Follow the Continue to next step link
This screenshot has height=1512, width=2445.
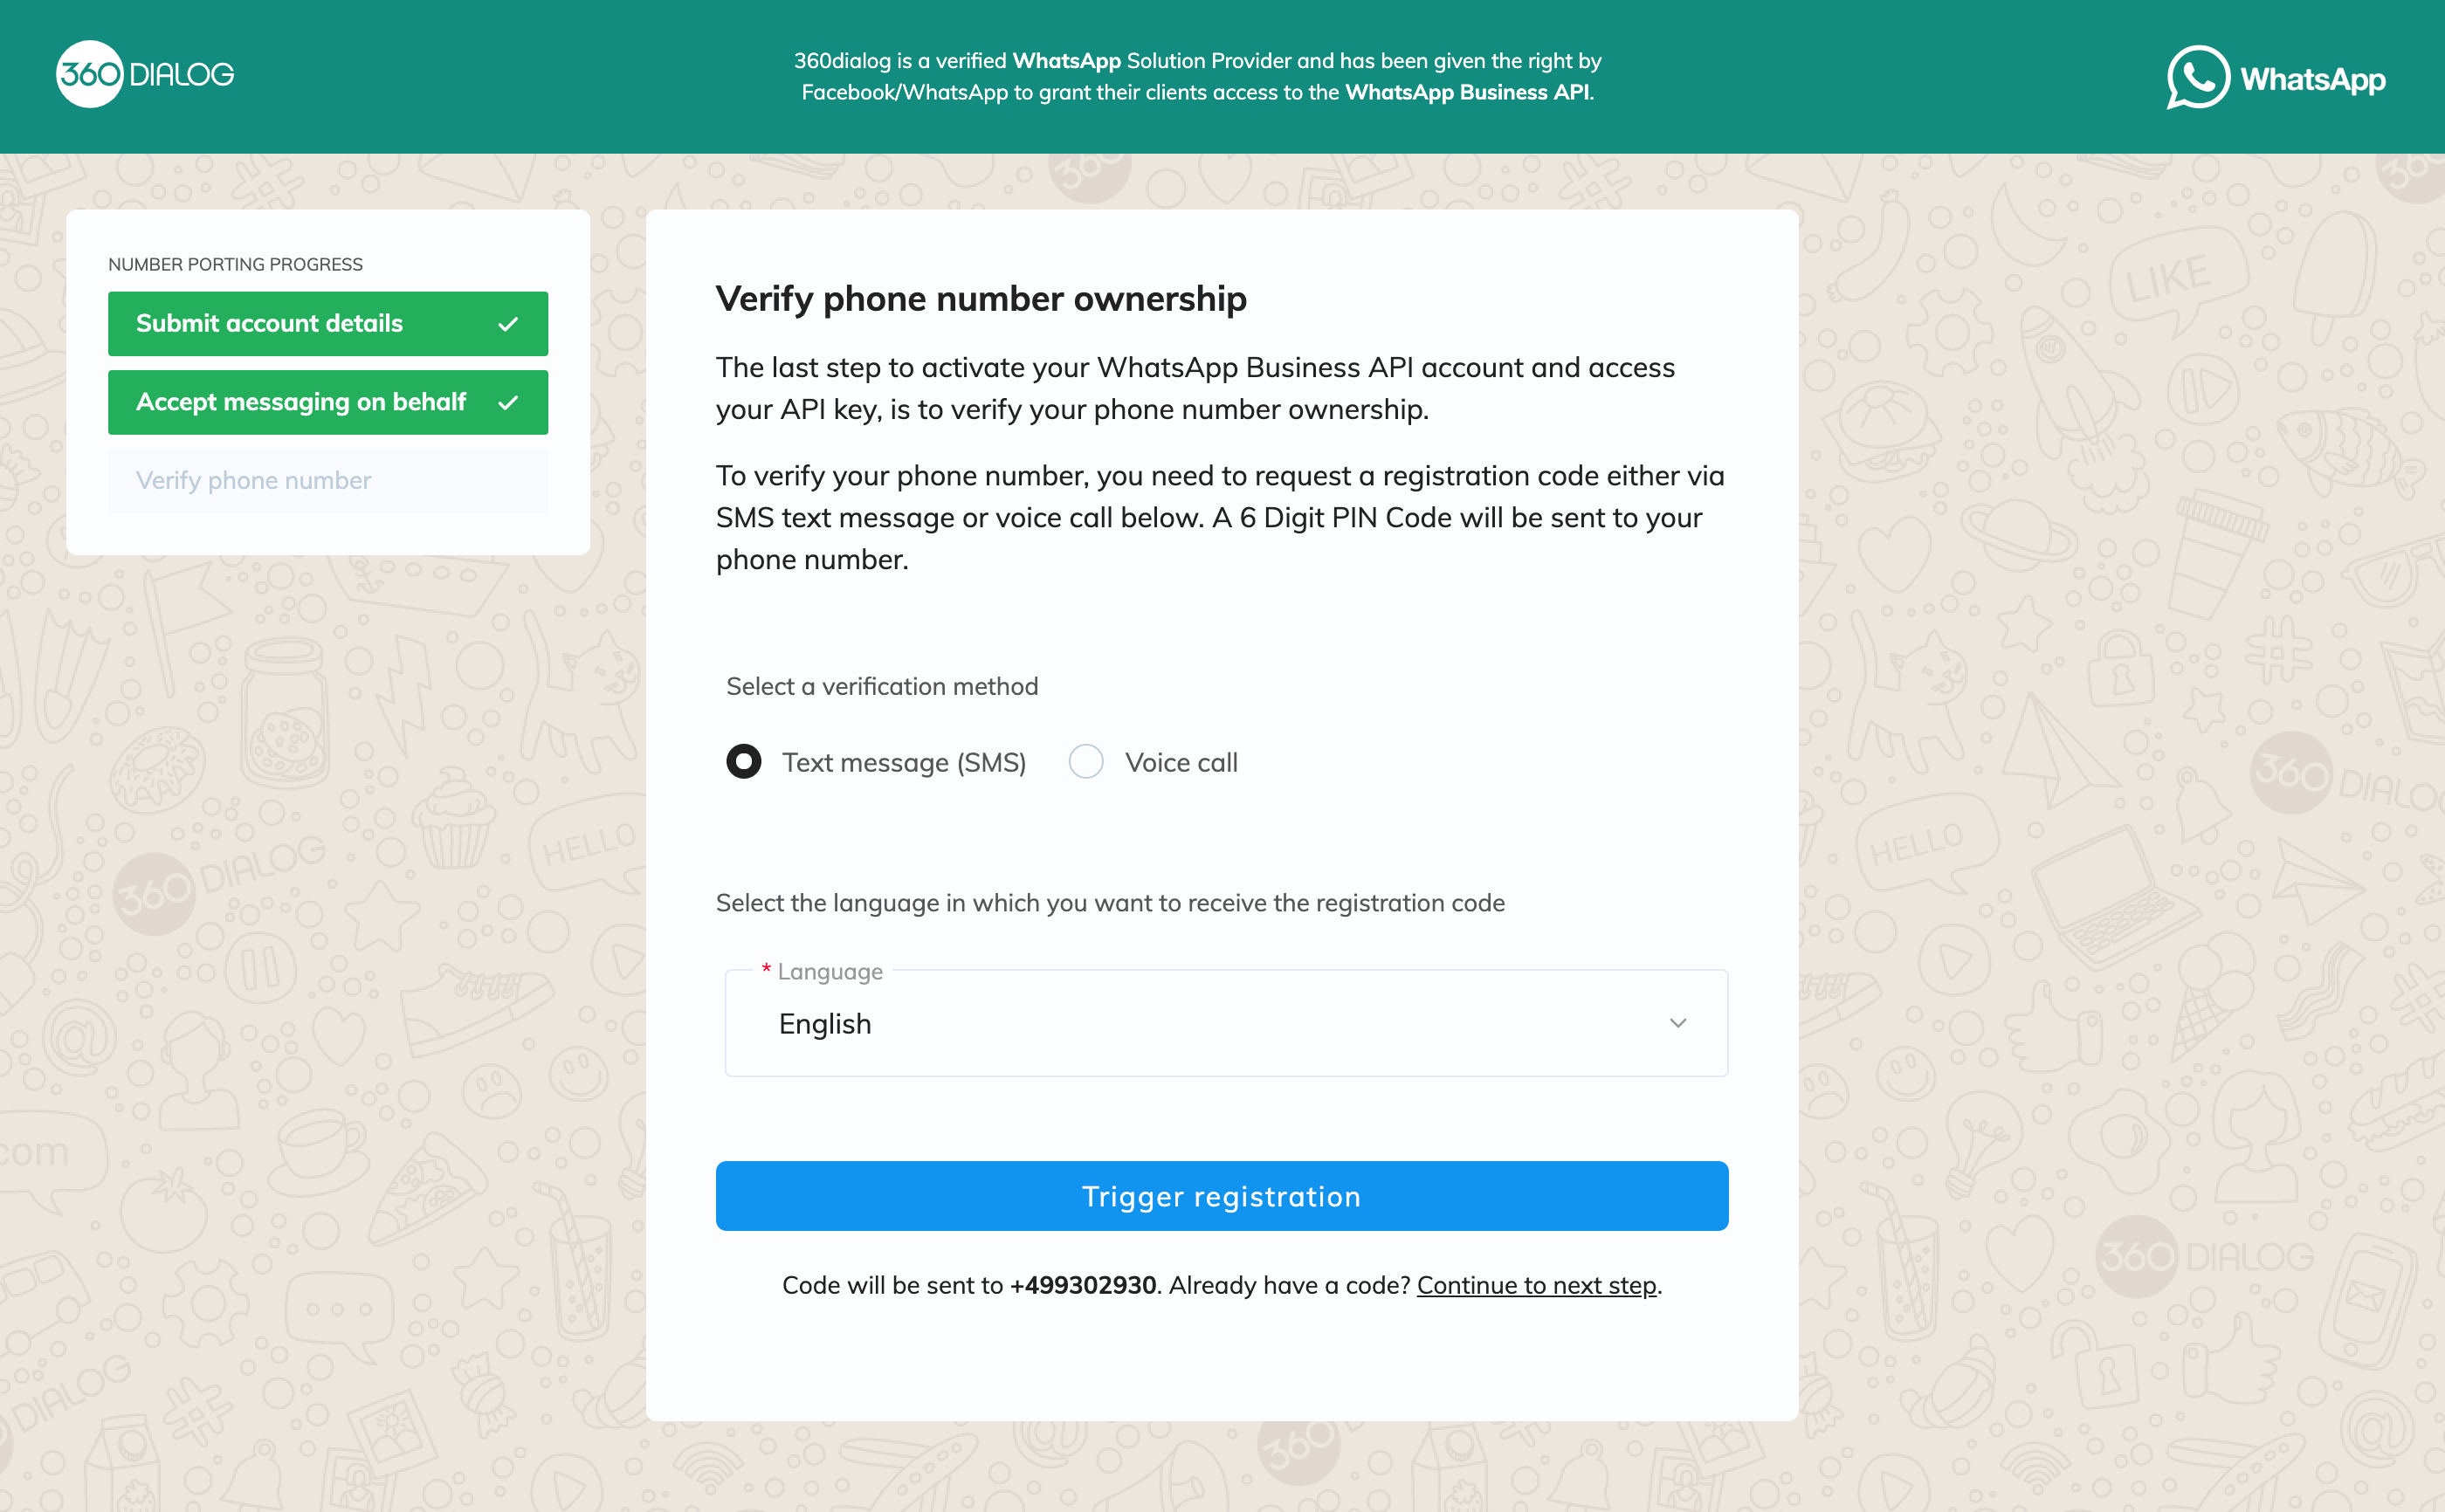pyautogui.click(x=1536, y=1285)
